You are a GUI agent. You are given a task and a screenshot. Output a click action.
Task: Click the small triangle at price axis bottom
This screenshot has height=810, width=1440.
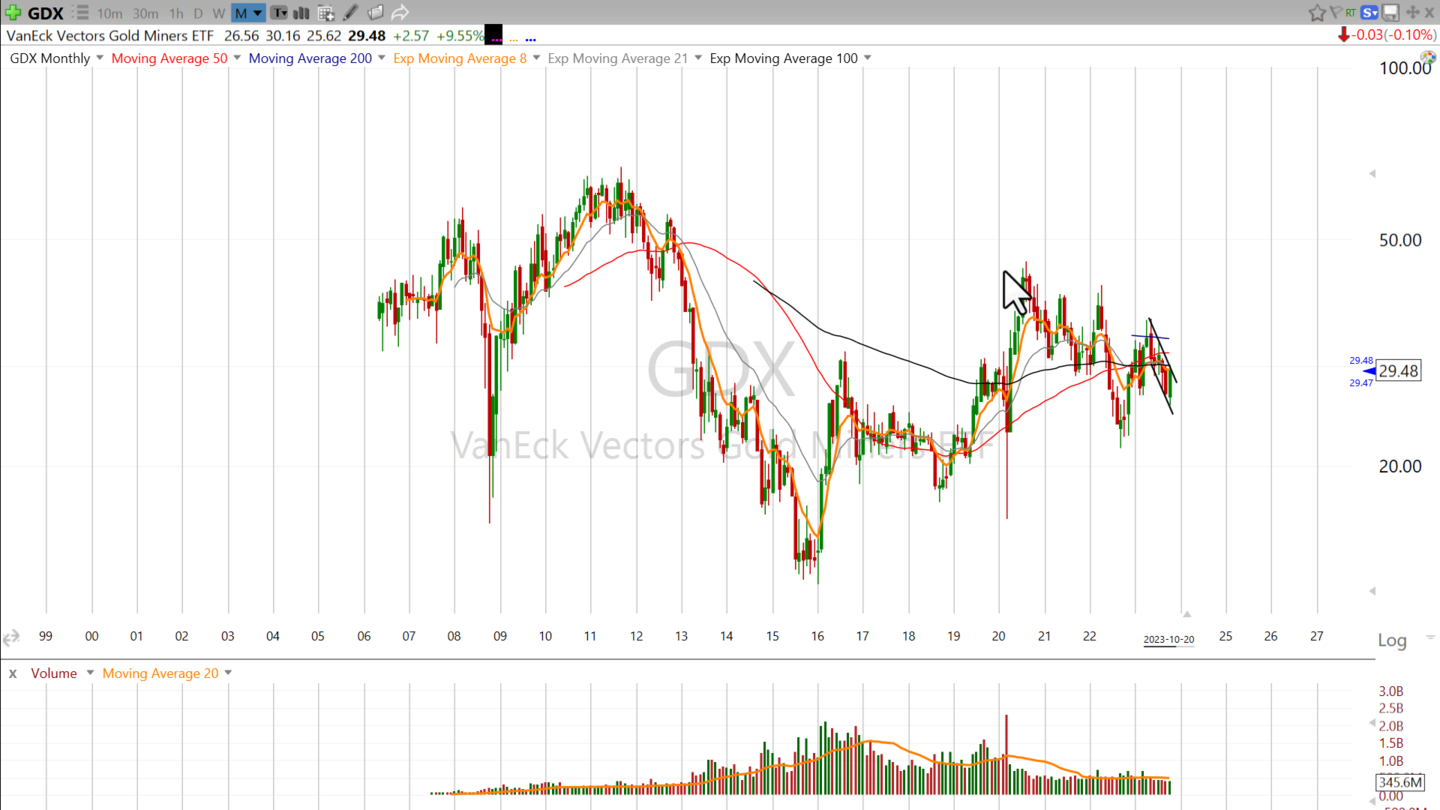tap(1372, 593)
